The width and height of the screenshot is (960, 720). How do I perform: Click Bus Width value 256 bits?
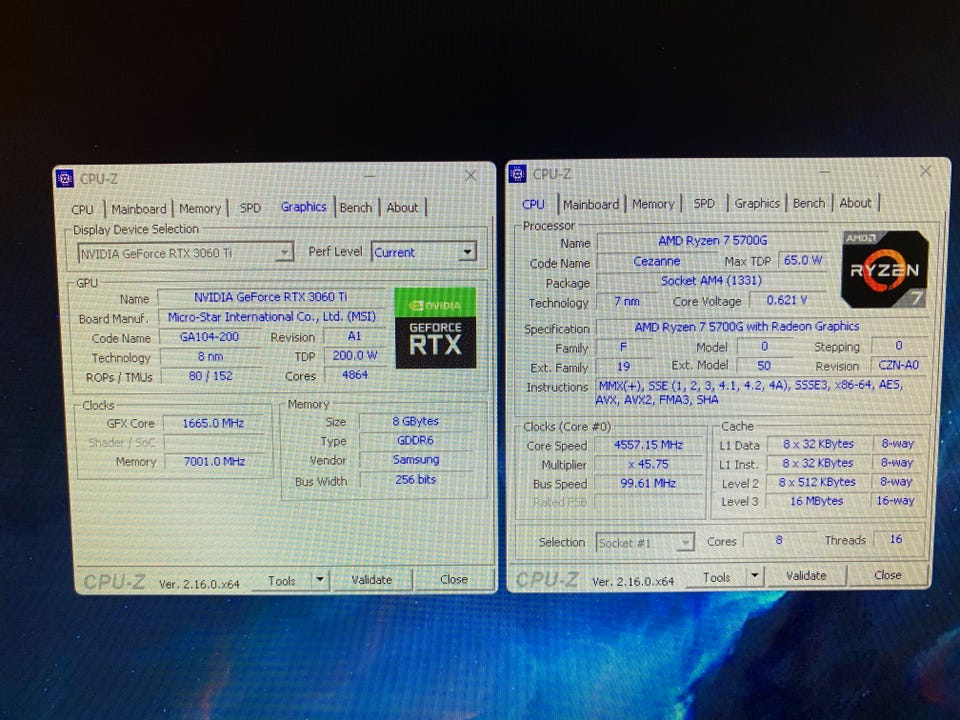click(416, 479)
